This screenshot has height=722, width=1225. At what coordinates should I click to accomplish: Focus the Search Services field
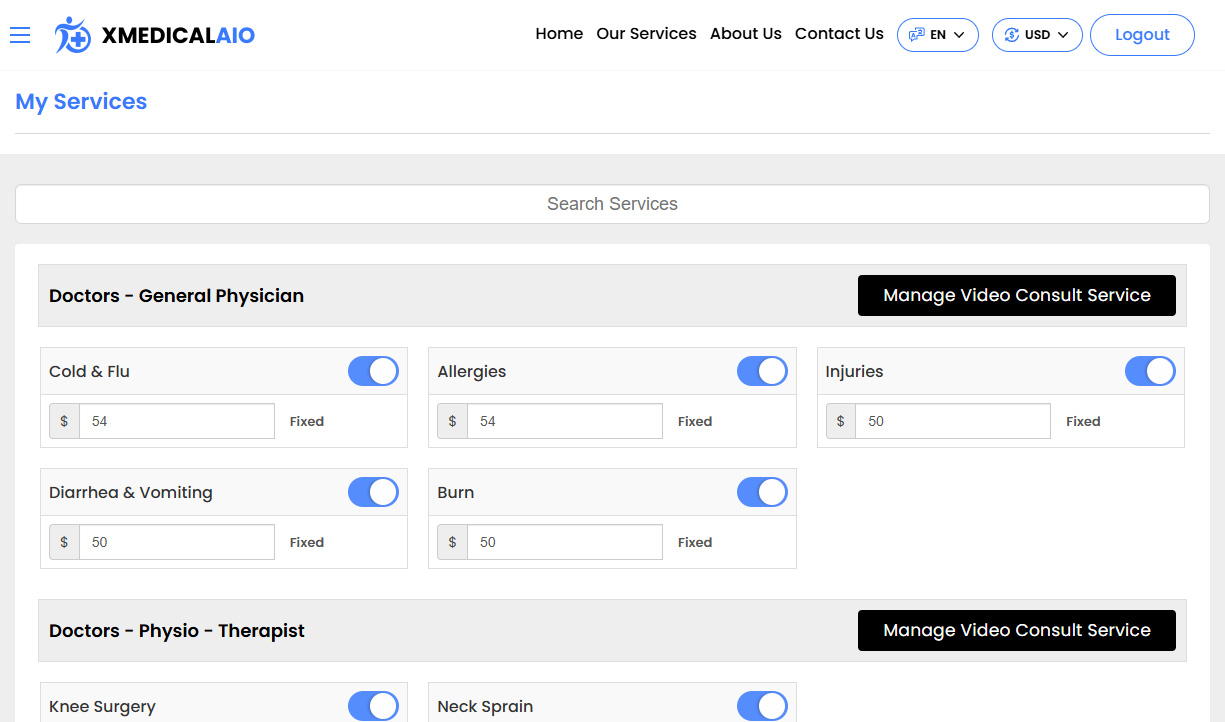tap(612, 204)
